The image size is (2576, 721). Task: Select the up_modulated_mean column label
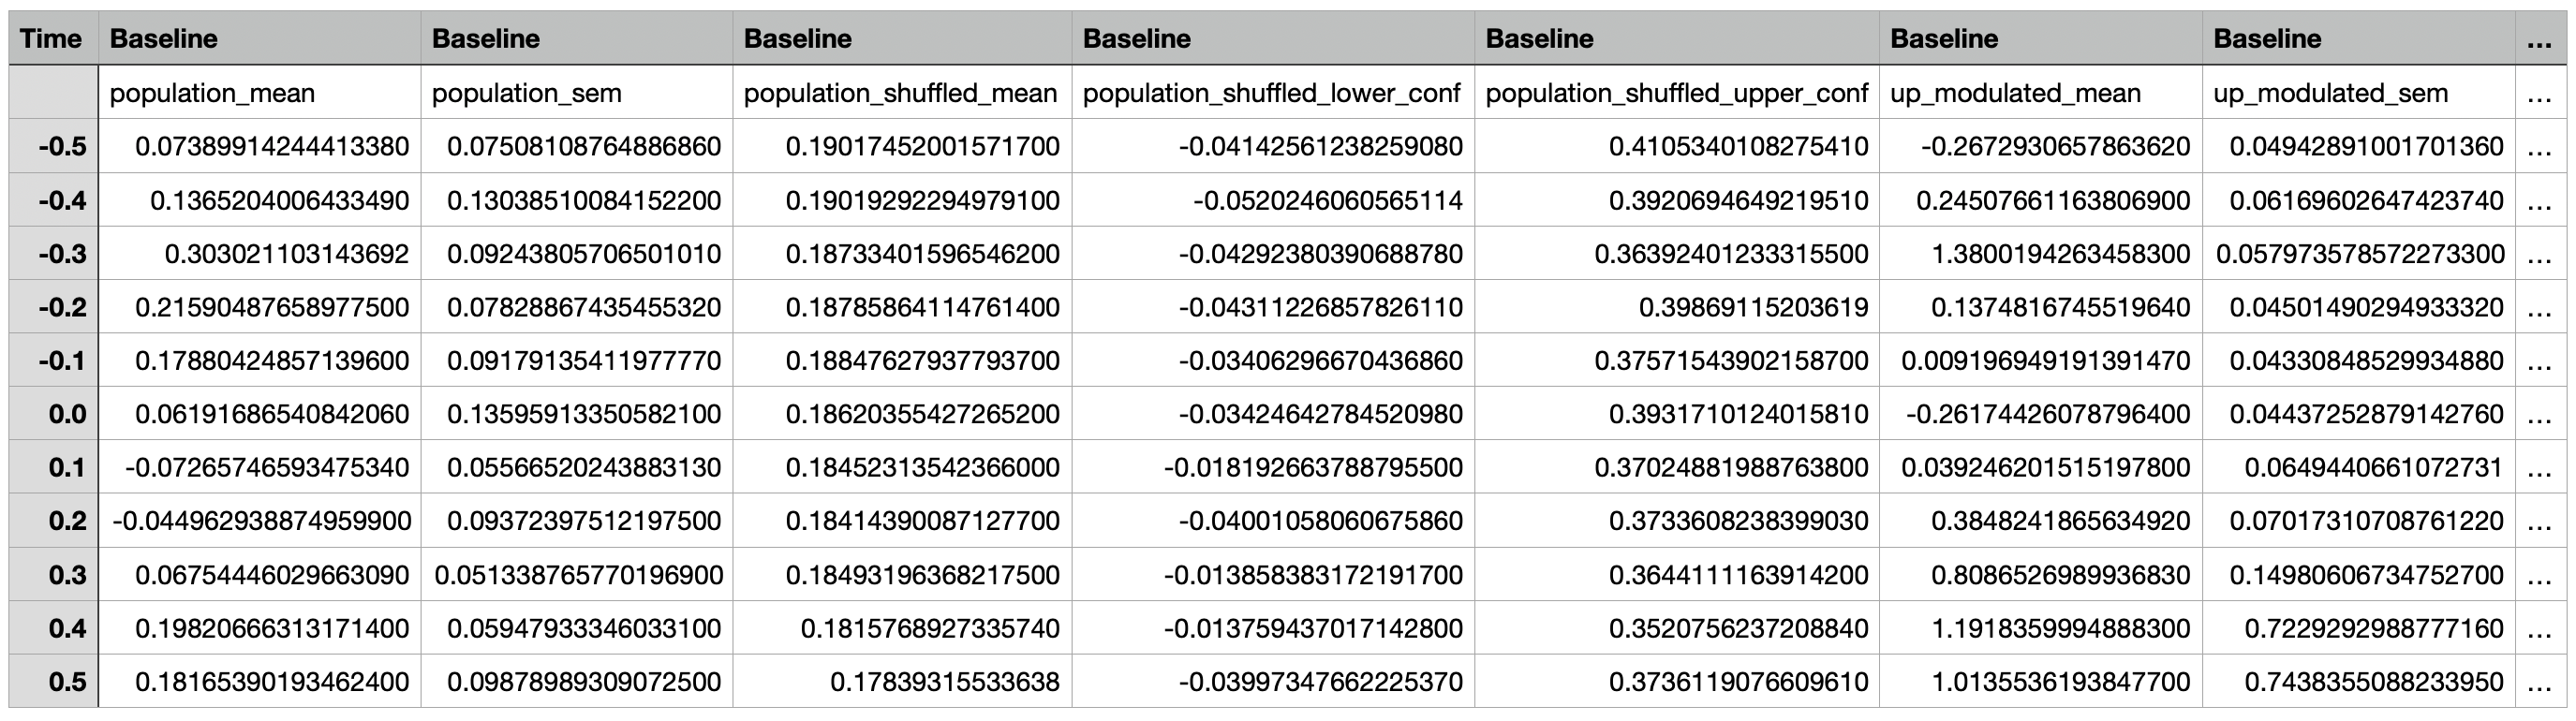coord(2015,93)
